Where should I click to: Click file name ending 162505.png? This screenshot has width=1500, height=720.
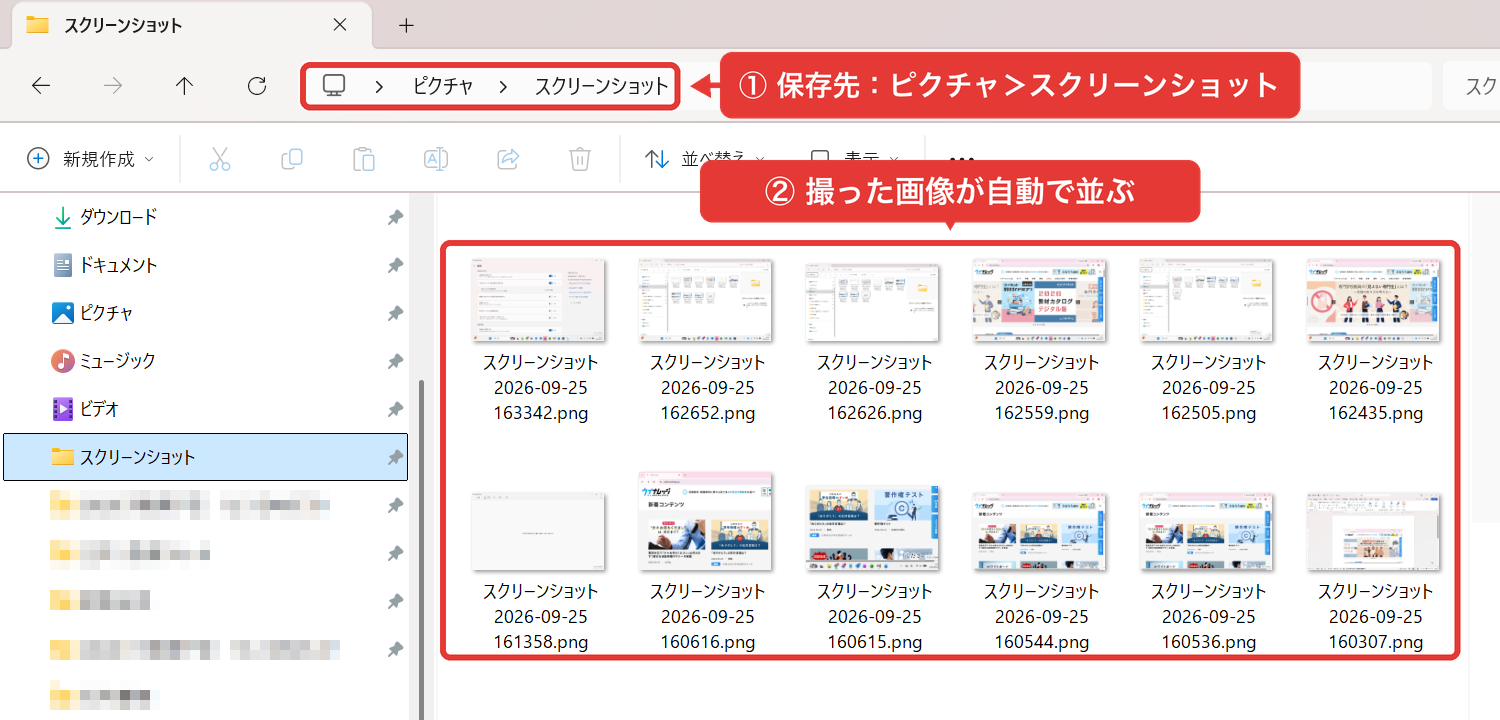[1208, 388]
